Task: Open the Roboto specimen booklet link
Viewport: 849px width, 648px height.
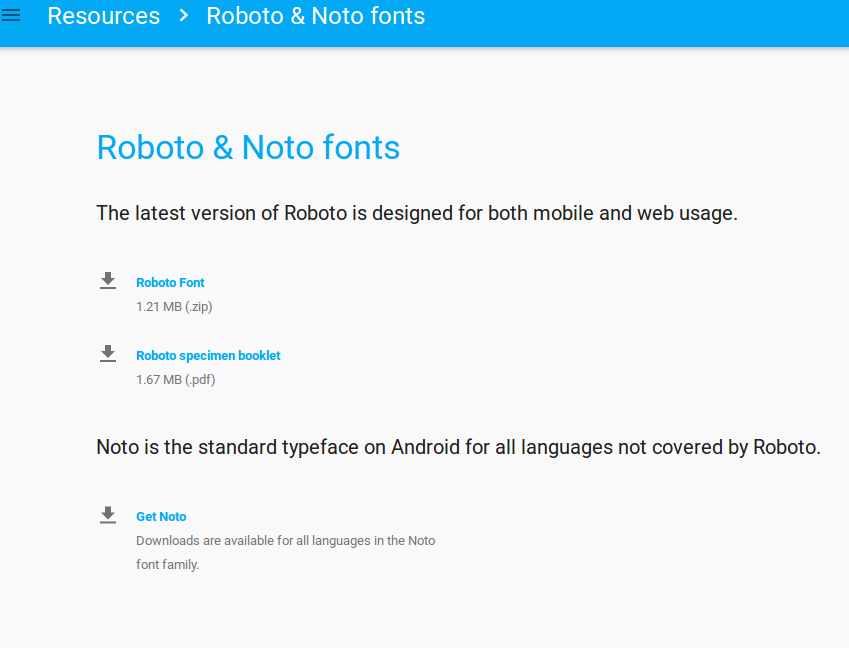Action: (x=208, y=356)
